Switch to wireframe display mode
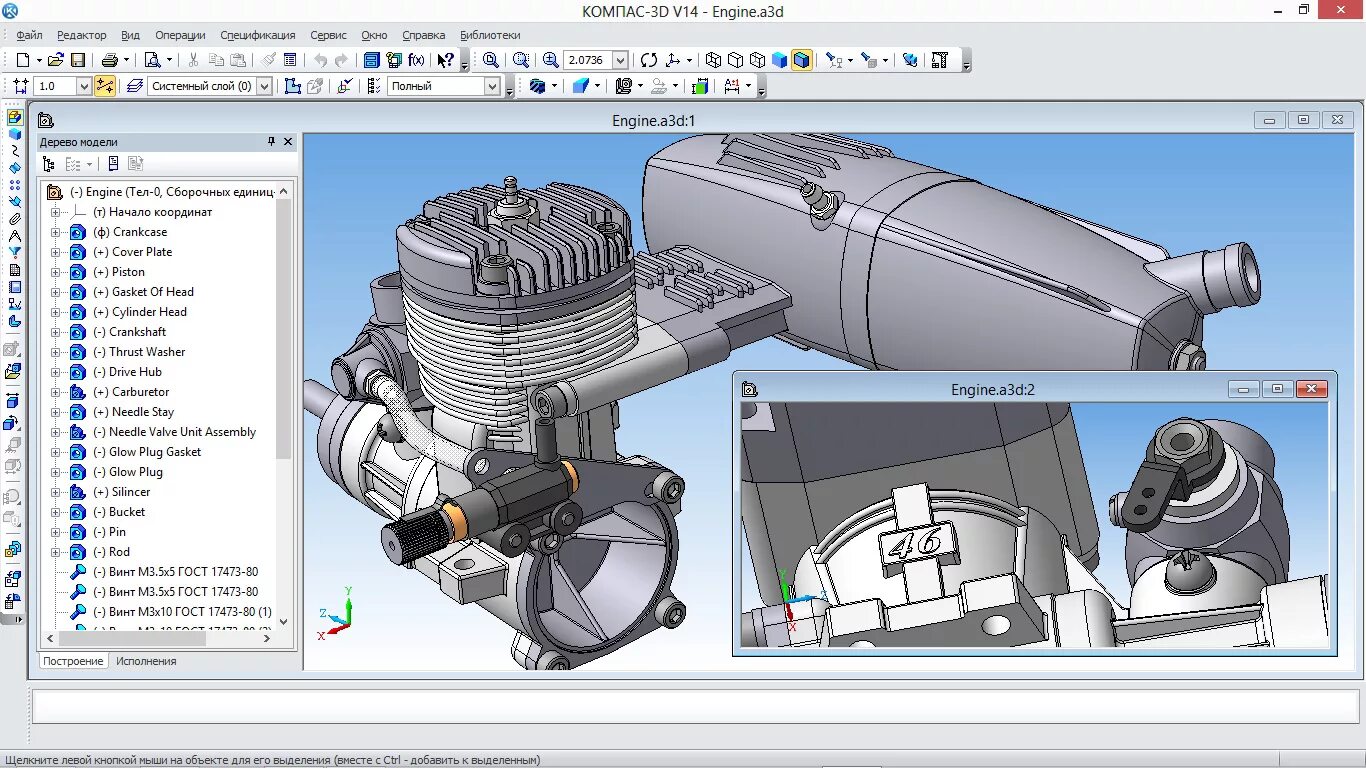Image resolution: width=1366 pixels, height=768 pixels. [714, 60]
